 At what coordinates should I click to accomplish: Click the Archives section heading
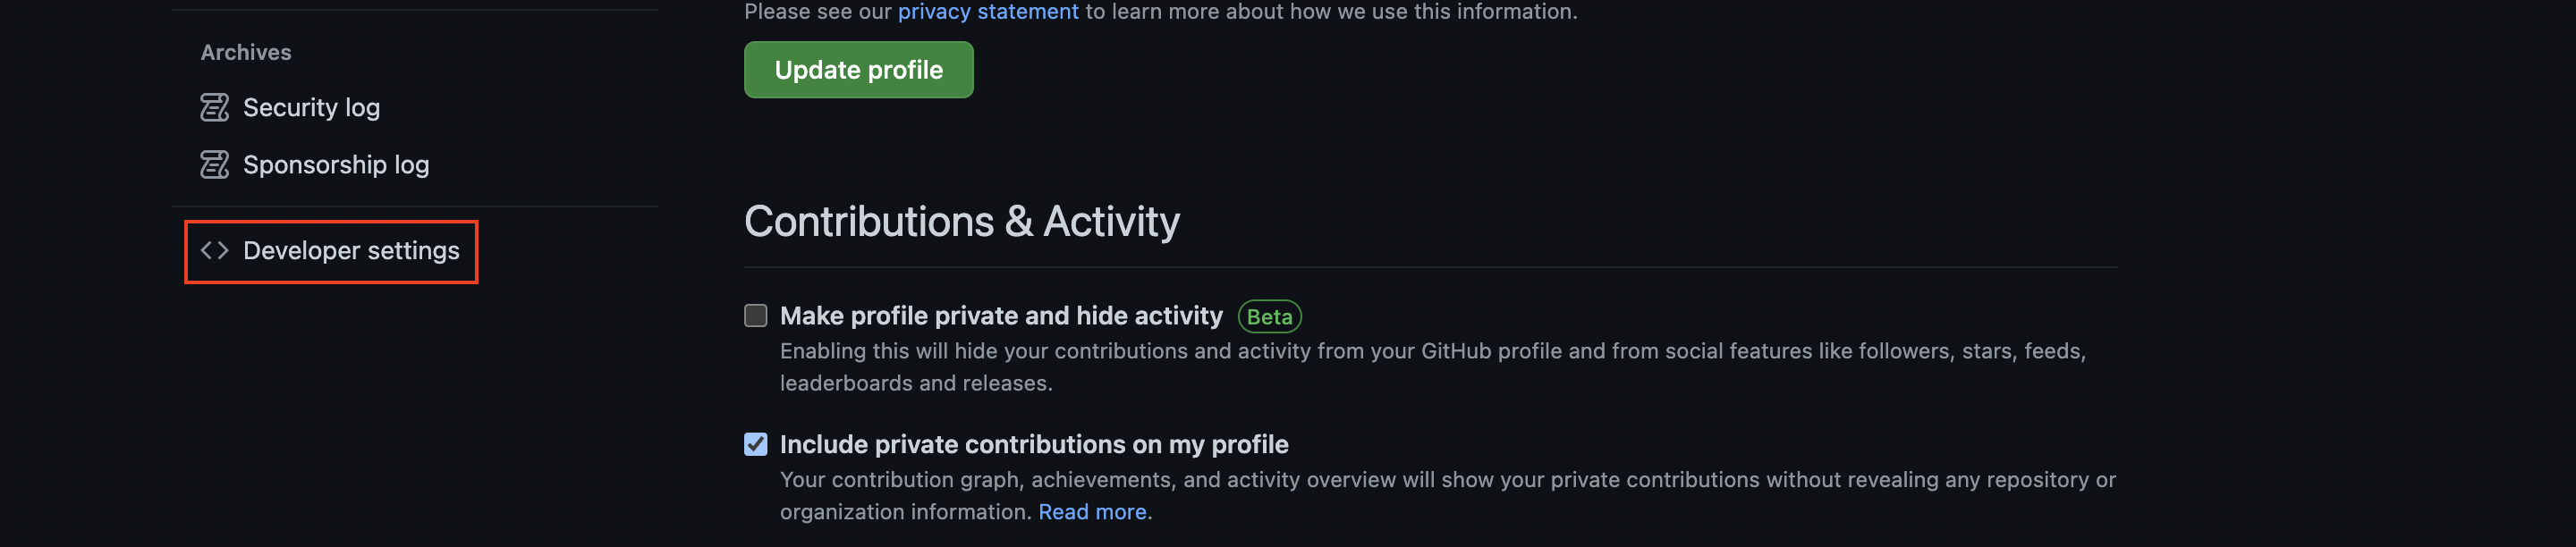(x=246, y=52)
